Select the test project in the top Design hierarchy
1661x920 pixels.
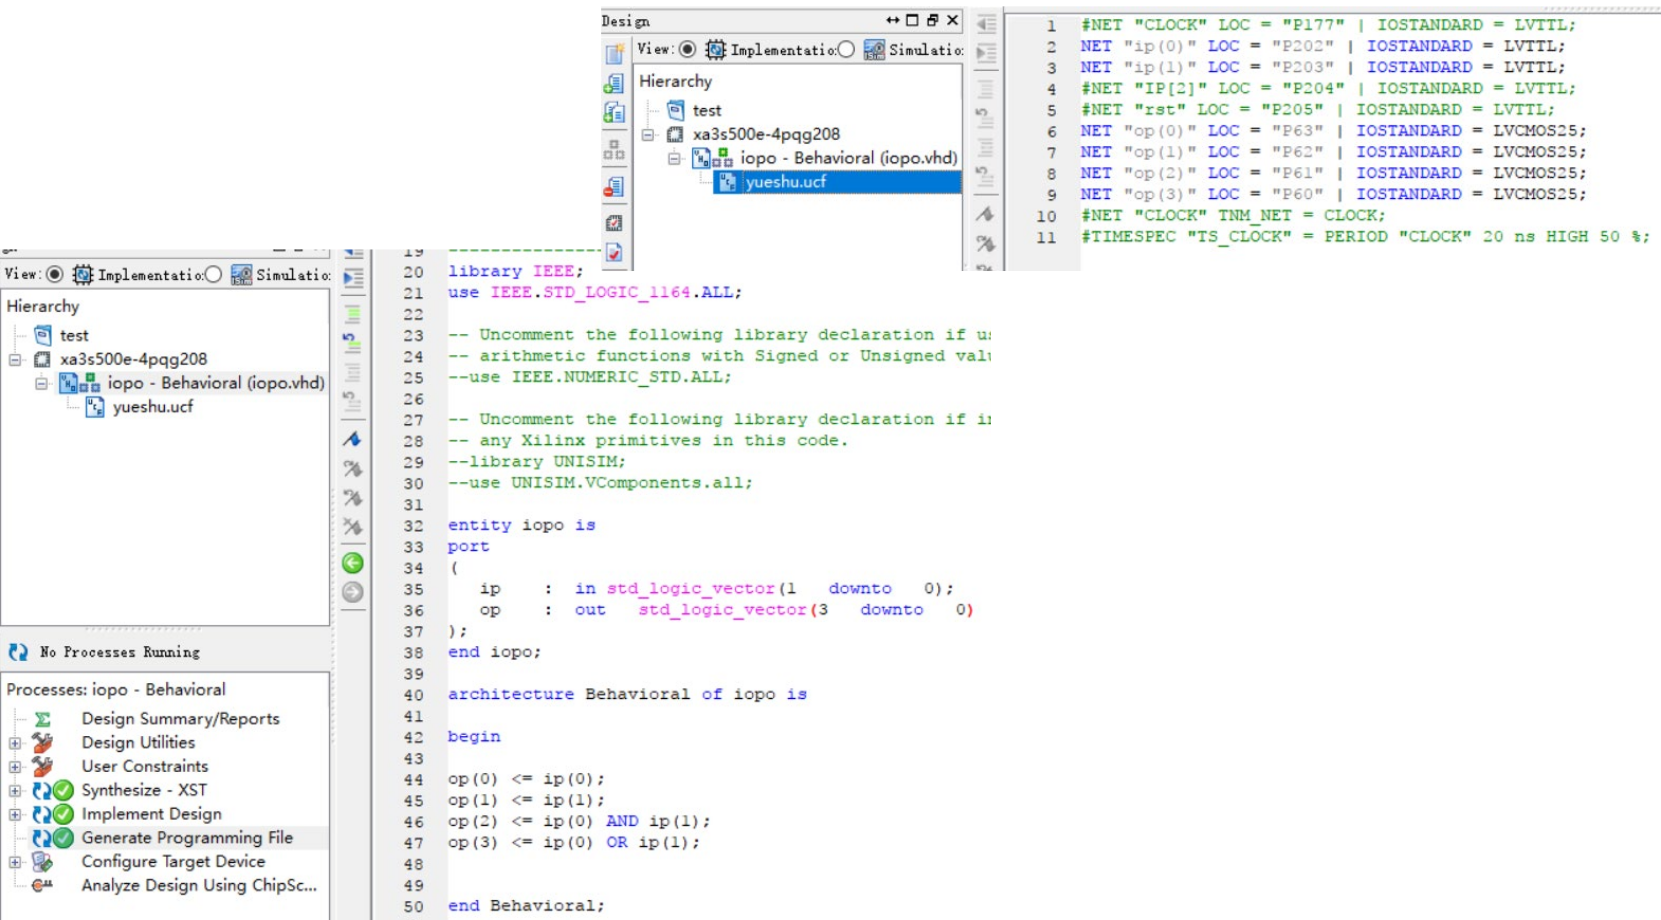706,110
